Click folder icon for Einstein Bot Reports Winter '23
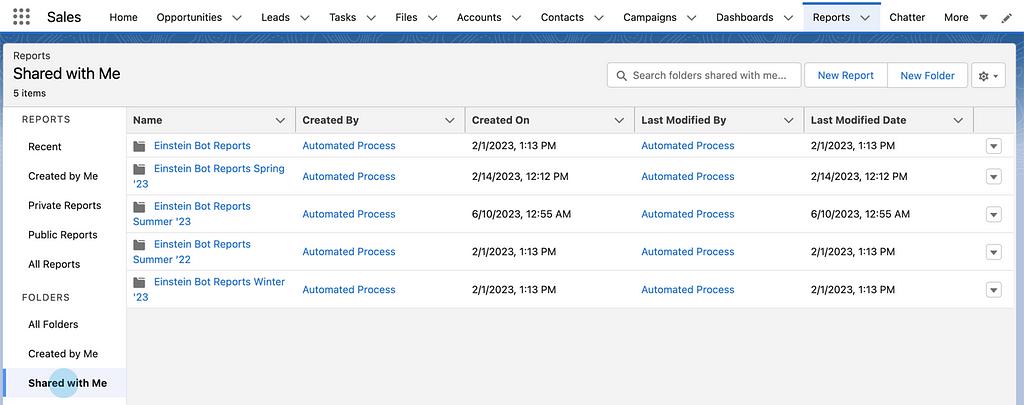Screen dimensions: 1024x405 140,283
